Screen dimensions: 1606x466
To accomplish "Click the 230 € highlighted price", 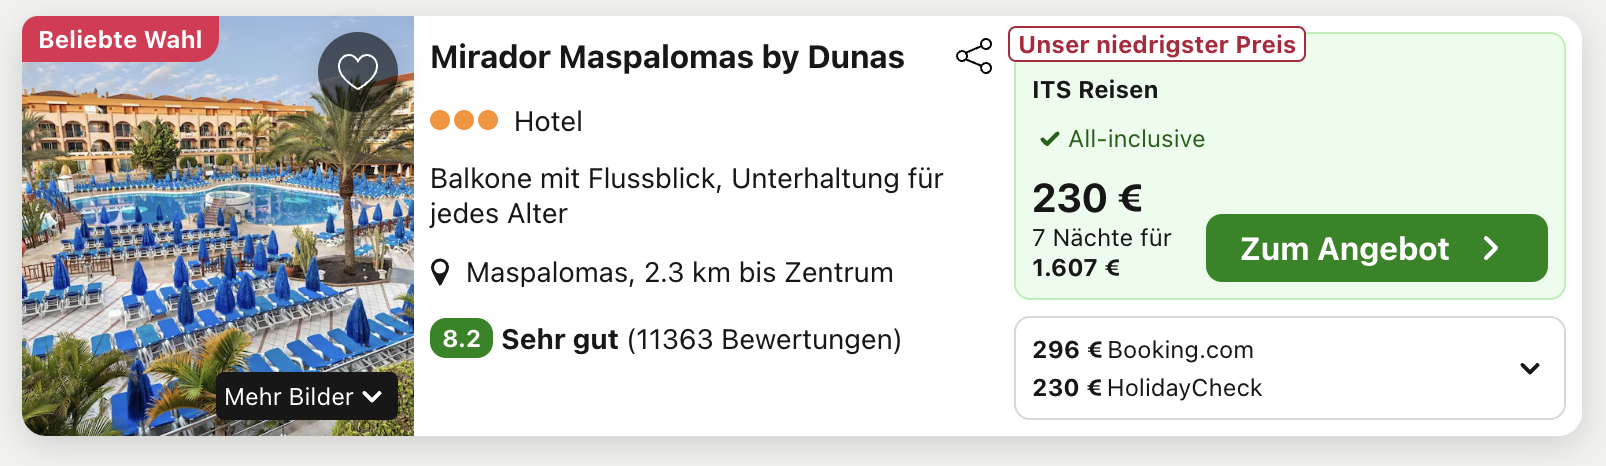I will click(x=1087, y=198).
